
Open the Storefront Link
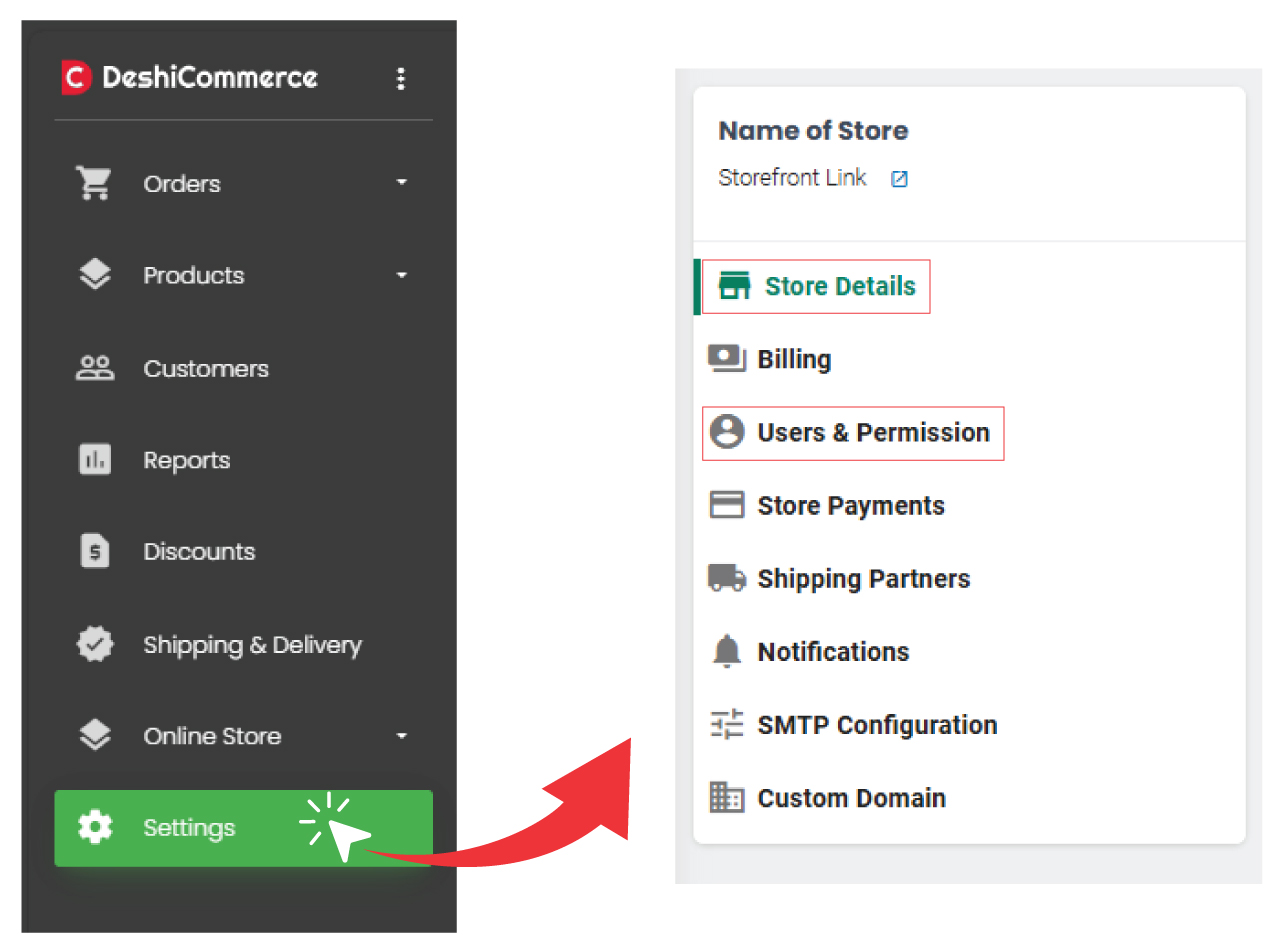(x=792, y=179)
